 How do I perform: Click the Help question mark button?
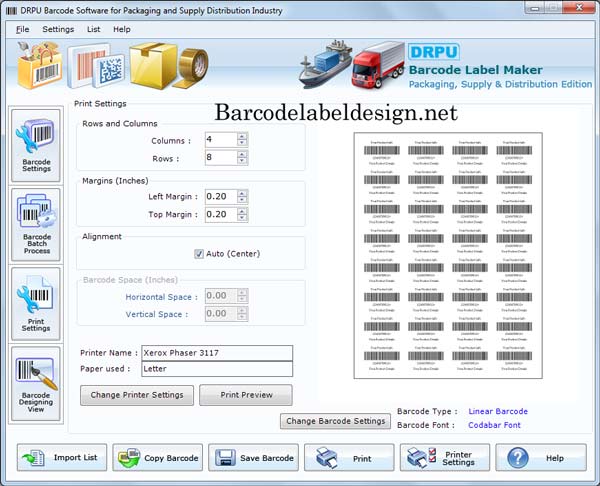(541, 457)
